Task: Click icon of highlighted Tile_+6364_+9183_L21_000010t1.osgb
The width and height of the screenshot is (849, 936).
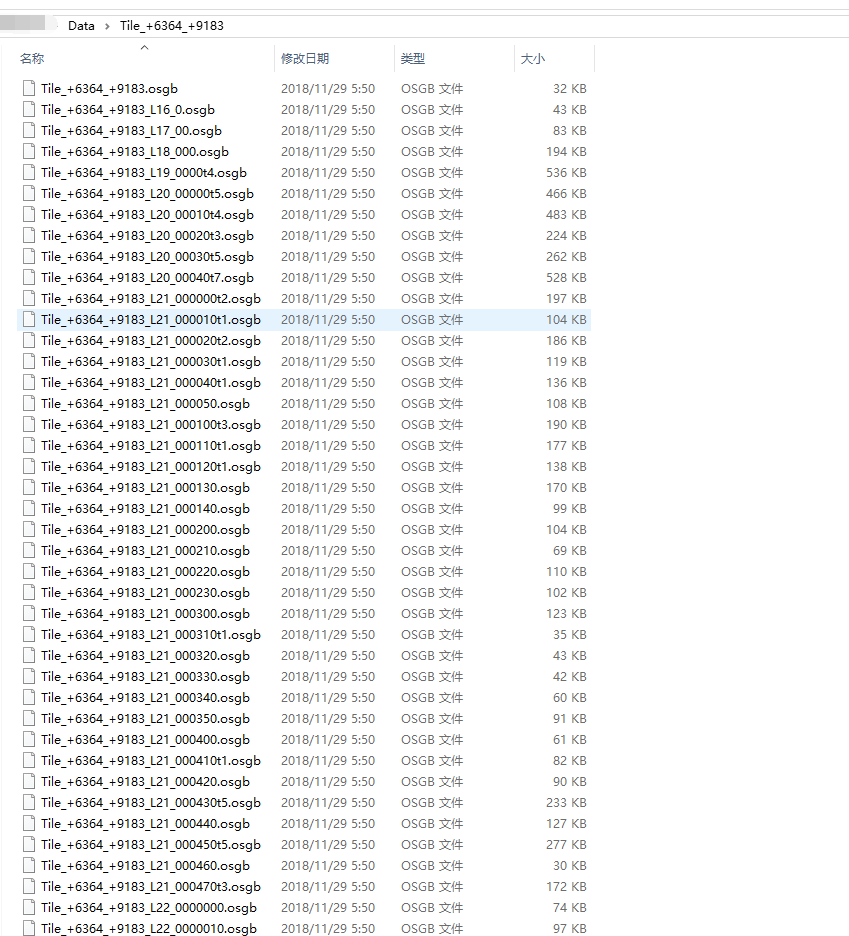Action: 29,320
